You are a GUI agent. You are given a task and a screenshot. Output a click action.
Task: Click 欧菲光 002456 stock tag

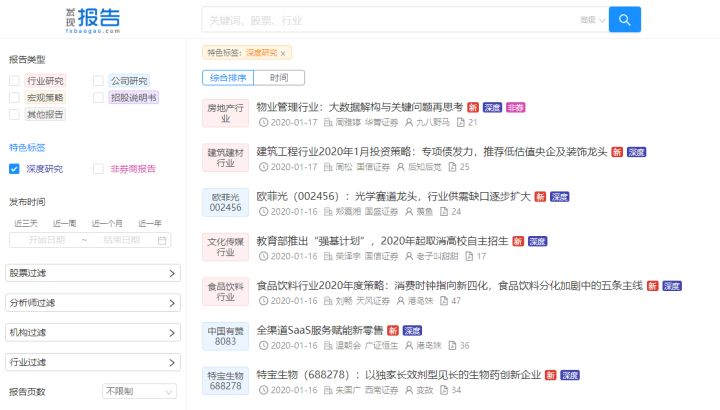coord(225,202)
